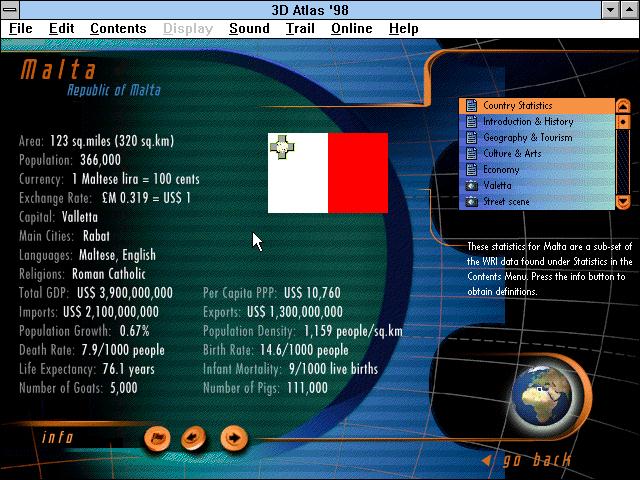Viewport: 640px width, 480px height.
Task: Click the info button
Action: point(57,438)
